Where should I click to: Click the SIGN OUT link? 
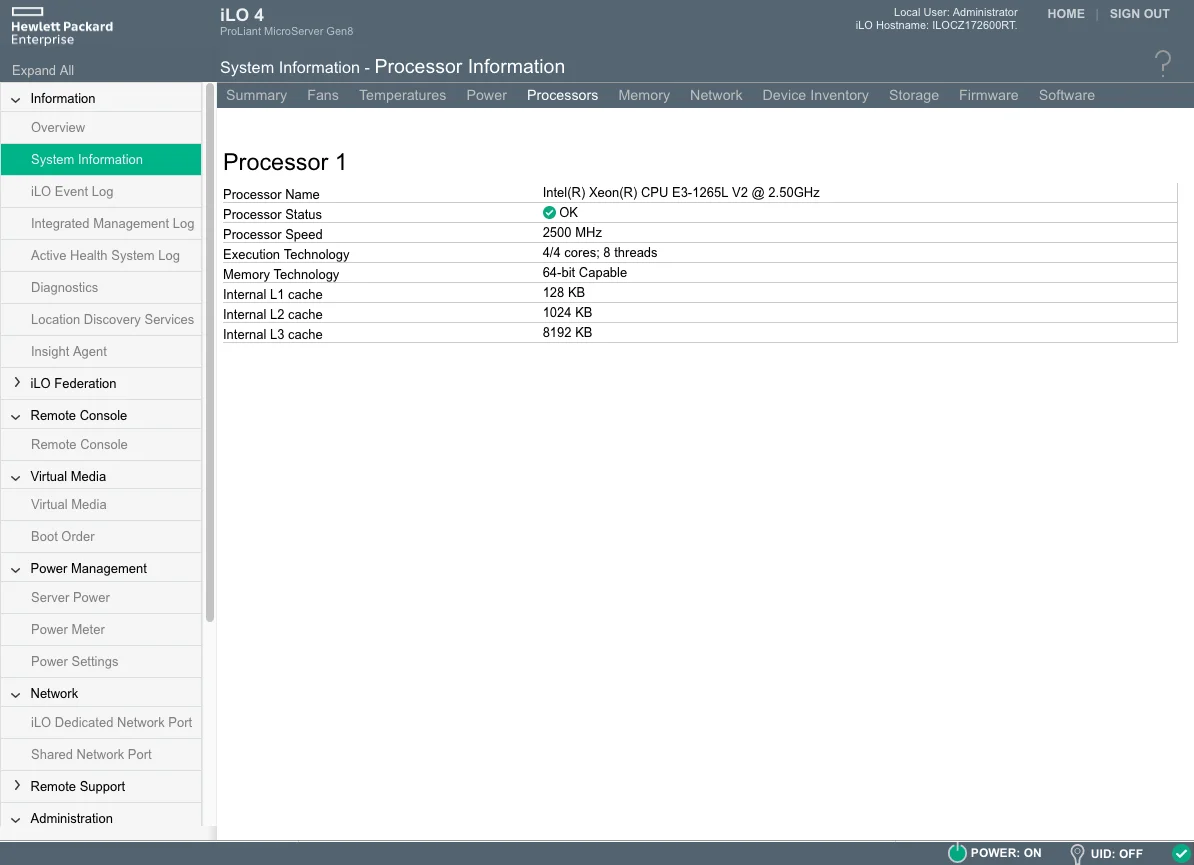[1139, 14]
